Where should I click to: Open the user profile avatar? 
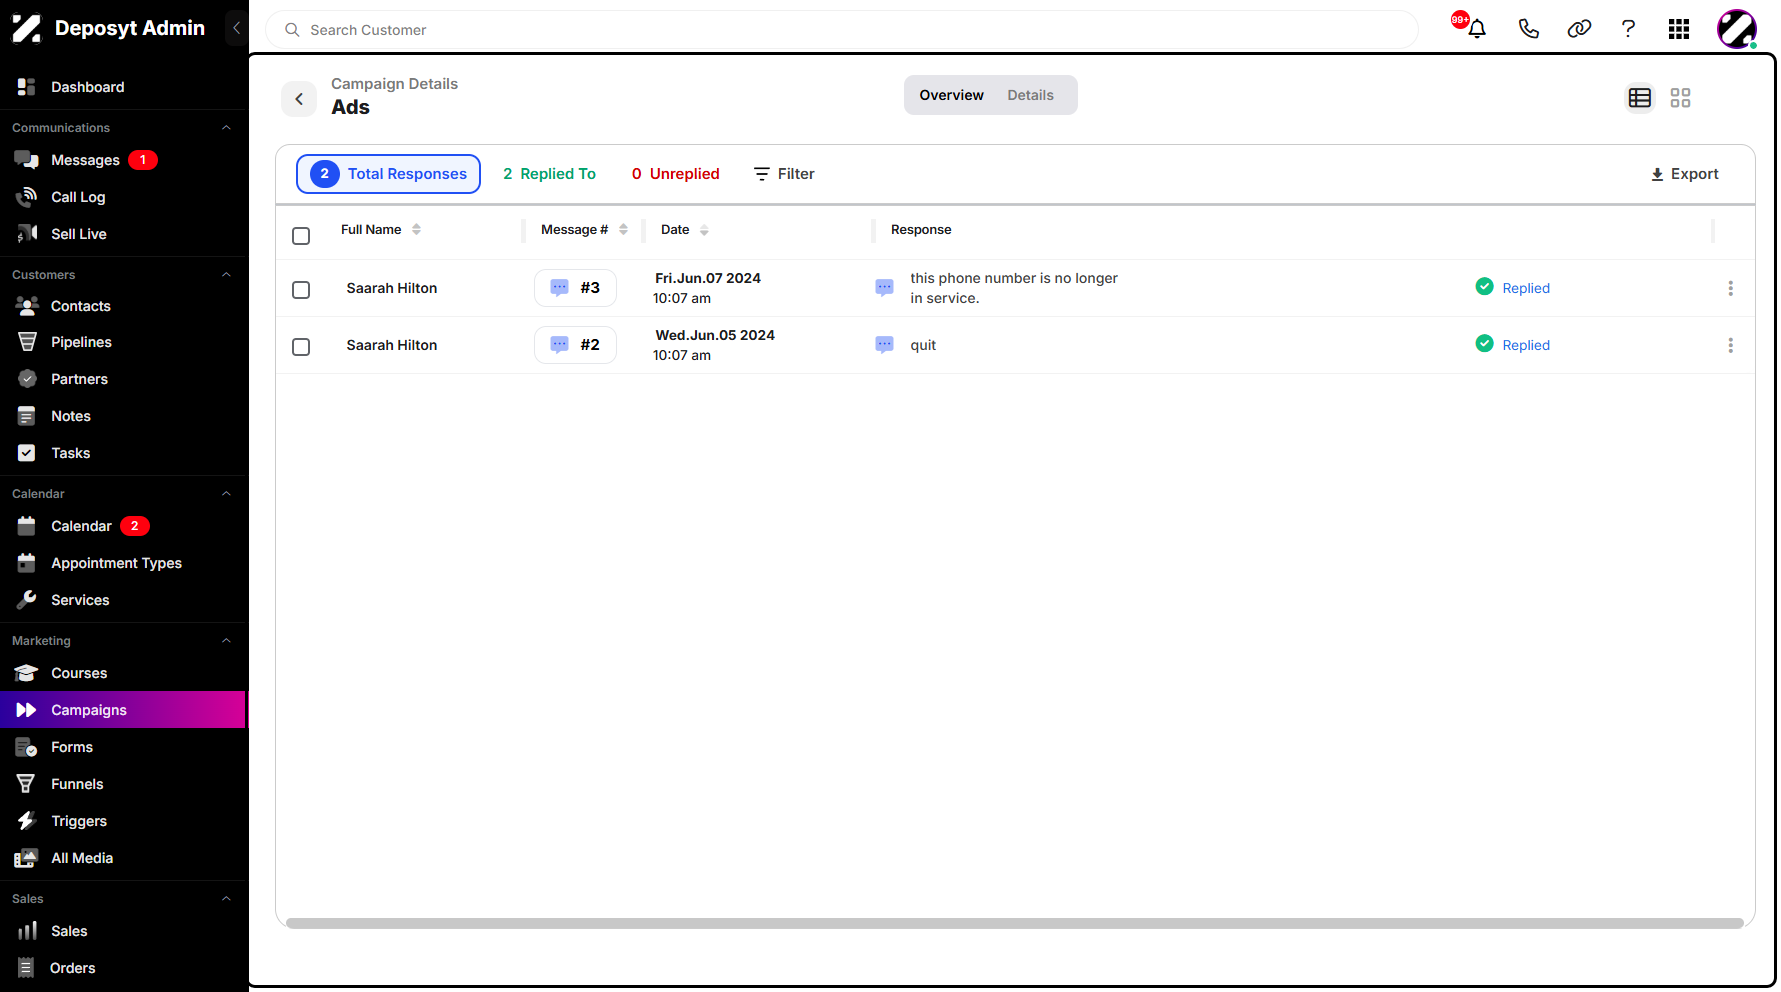[x=1737, y=29]
